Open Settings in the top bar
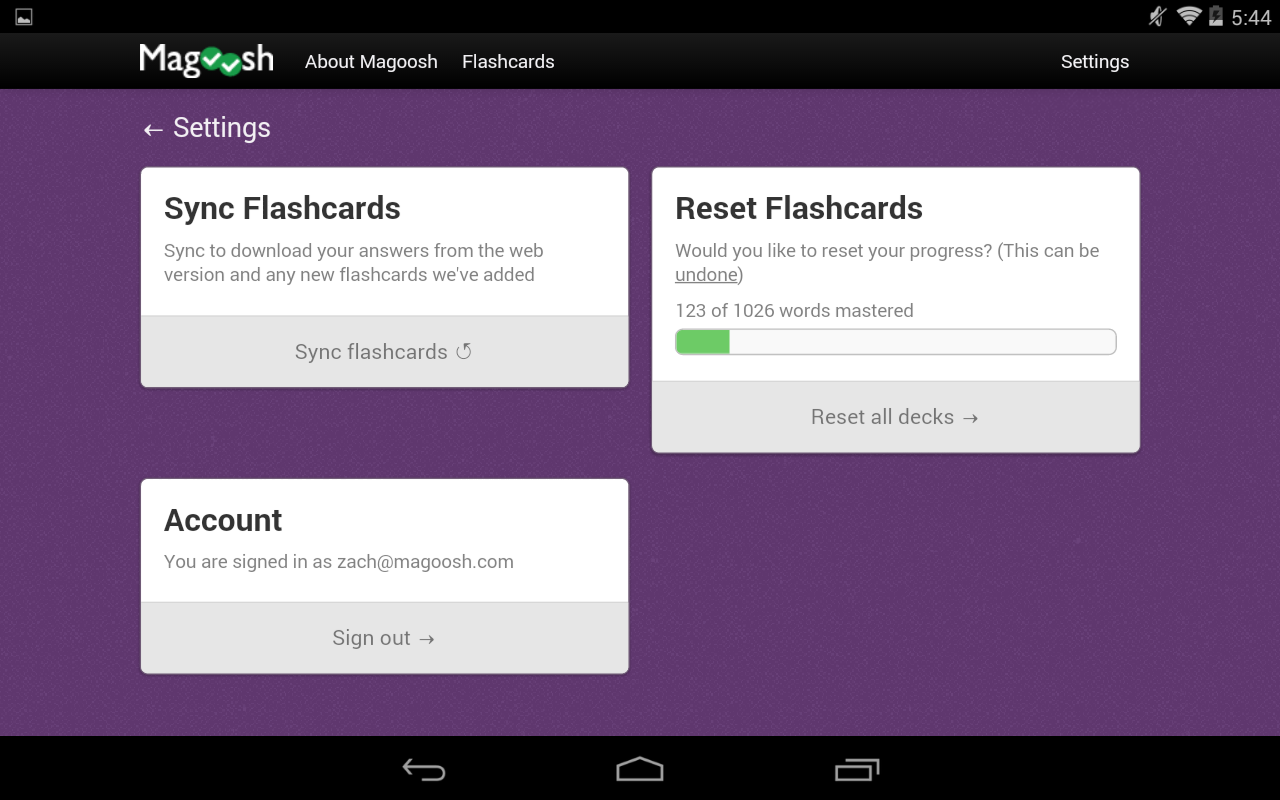This screenshot has width=1280, height=800. pos(1094,62)
